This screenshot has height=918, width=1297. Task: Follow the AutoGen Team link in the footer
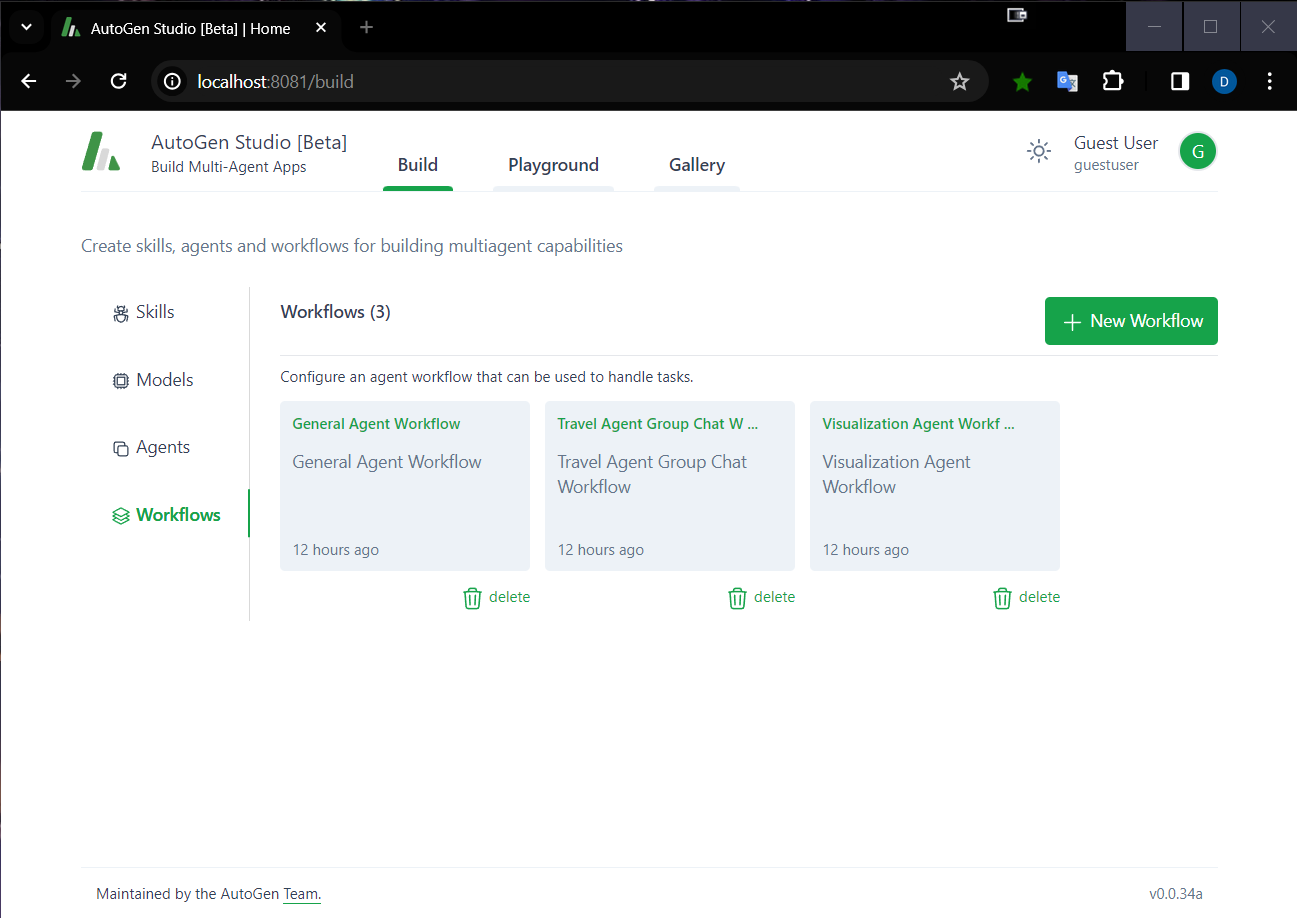pos(301,893)
